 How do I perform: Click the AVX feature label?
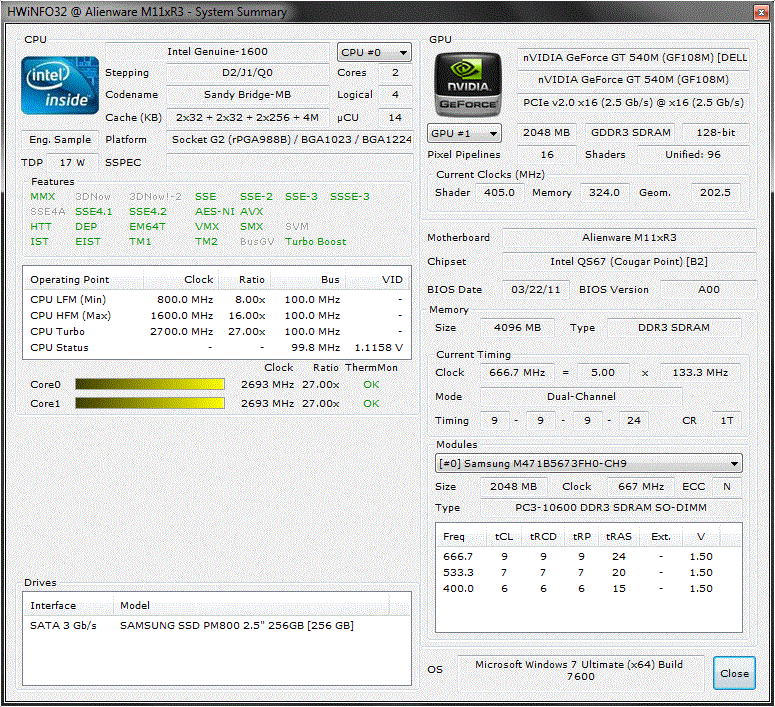[x=252, y=212]
